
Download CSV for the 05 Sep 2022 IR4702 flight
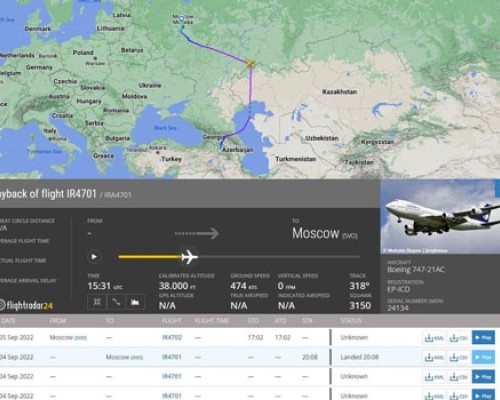coord(459,338)
